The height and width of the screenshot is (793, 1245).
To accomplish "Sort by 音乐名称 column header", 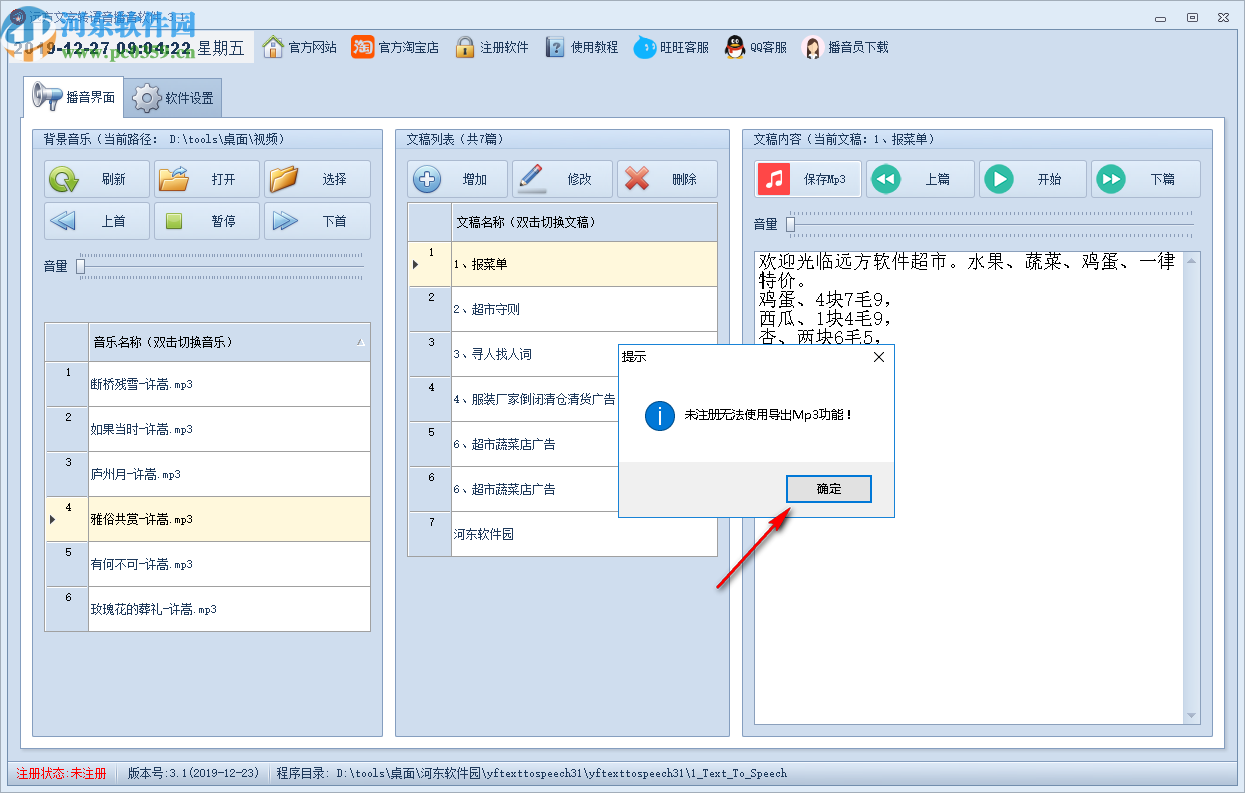I will (229, 342).
